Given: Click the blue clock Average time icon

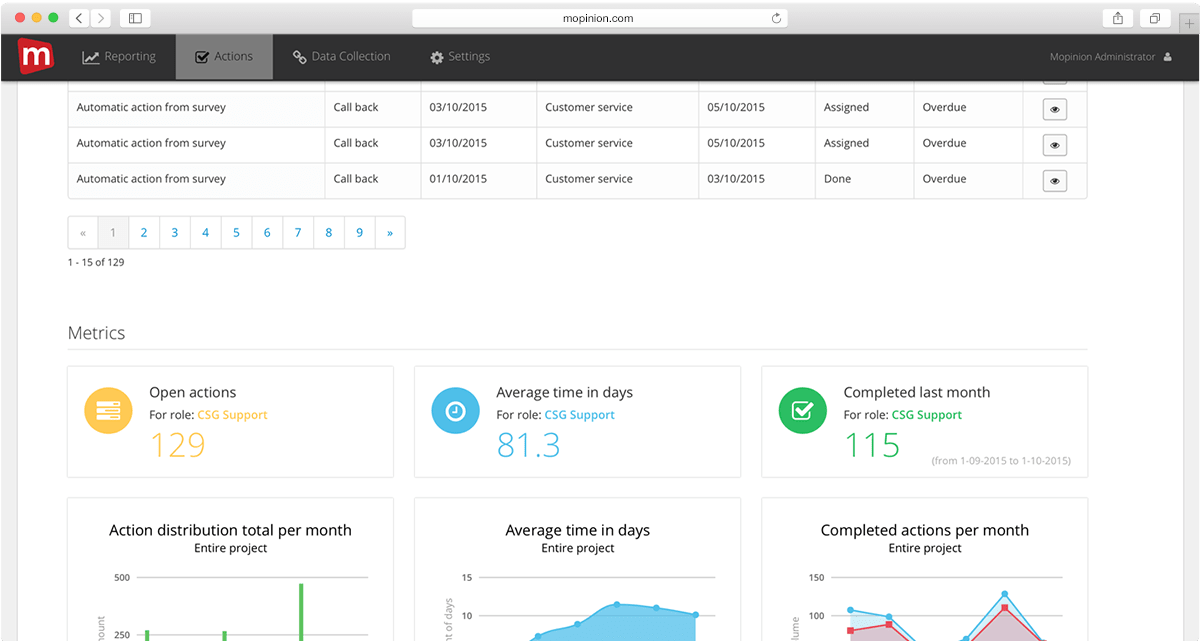Looking at the screenshot, I should point(455,411).
